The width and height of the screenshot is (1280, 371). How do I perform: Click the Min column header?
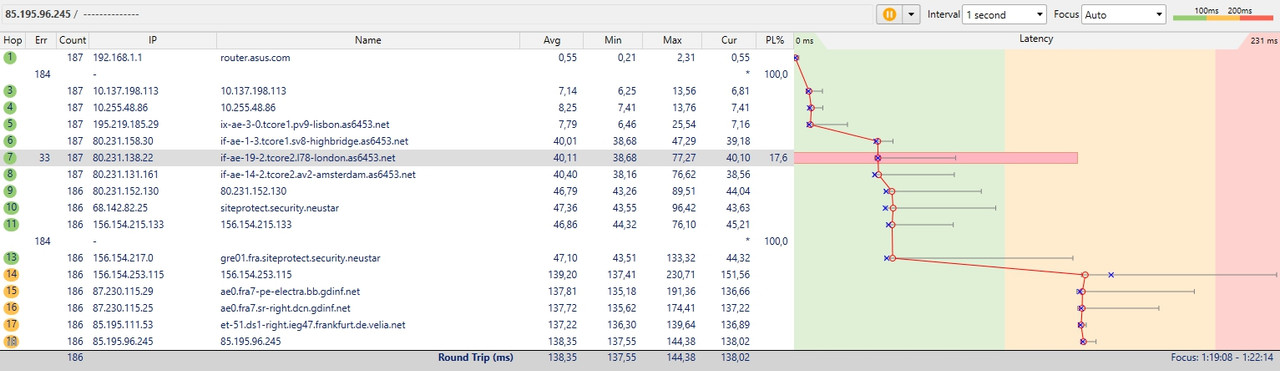tap(613, 40)
